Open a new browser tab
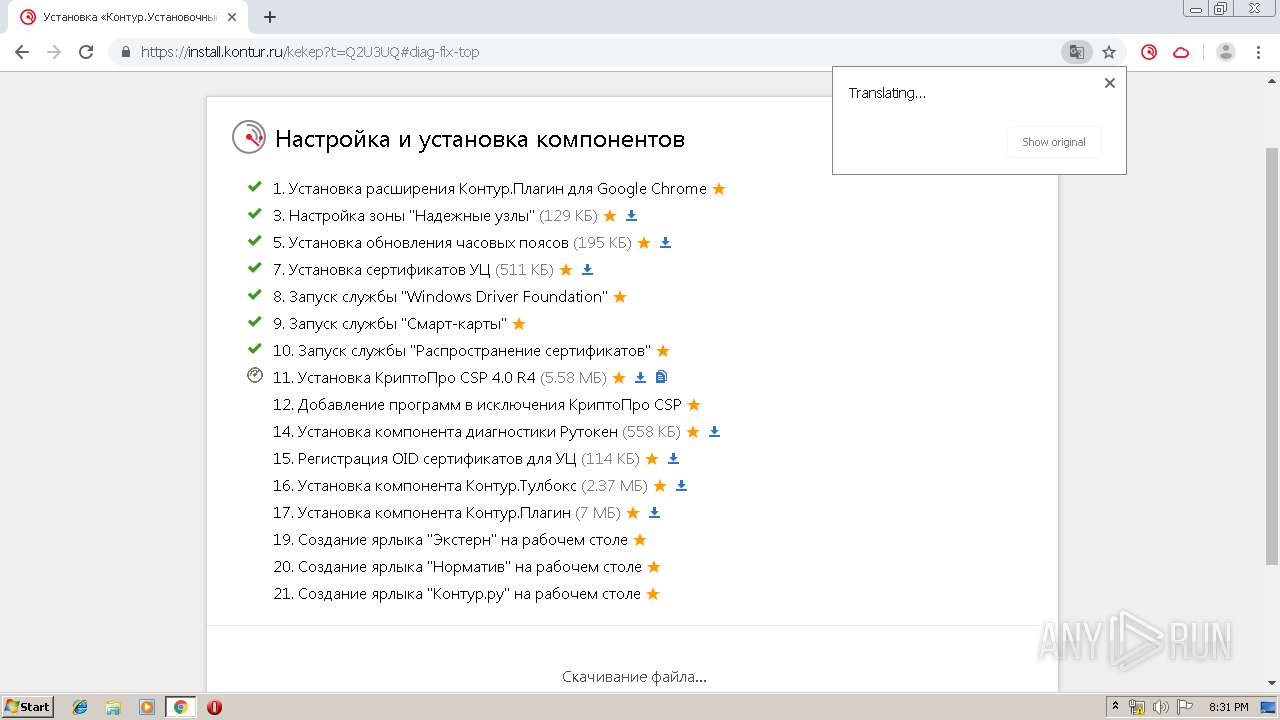This screenshot has width=1280, height=720. click(x=270, y=17)
